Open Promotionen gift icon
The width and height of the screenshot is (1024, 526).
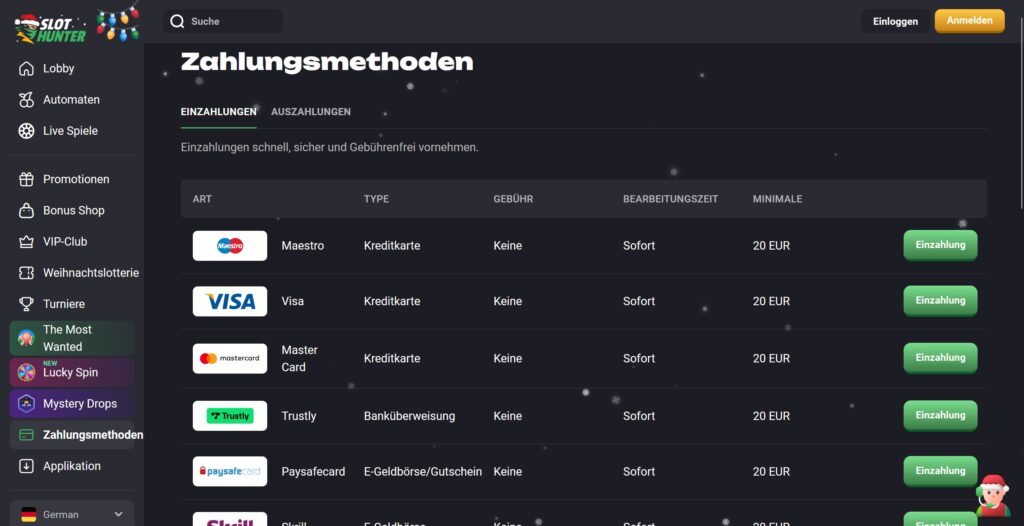pyautogui.click(x=27, y=180)
